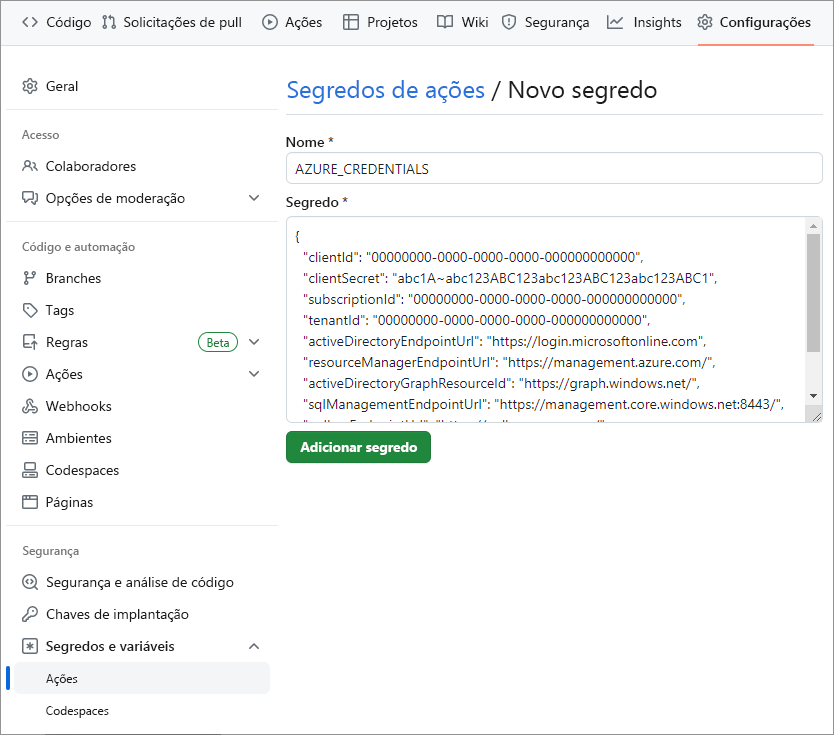This screenshot has height=735, width=834.
Task: Expand the Ações sidebar dropdown
Action: pos(254,374)
